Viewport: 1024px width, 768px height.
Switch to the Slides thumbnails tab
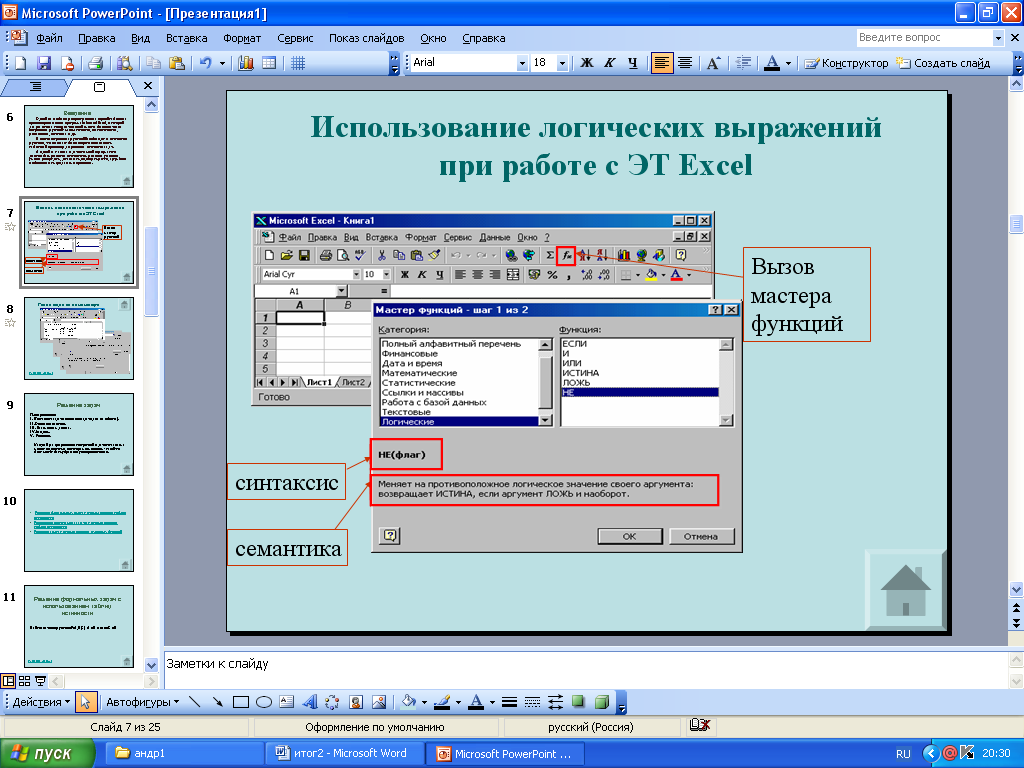[99, 86]
